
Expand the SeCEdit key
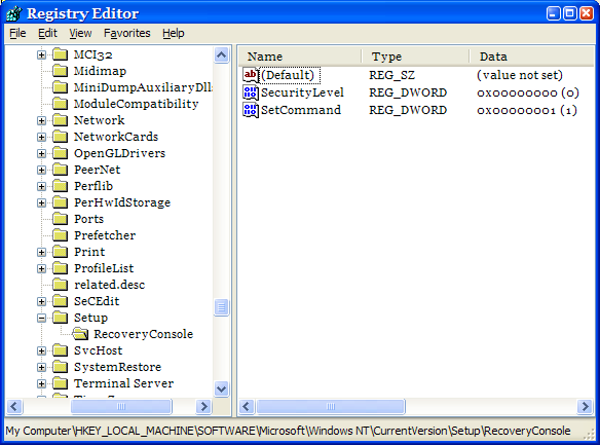(x=41, y=302)
